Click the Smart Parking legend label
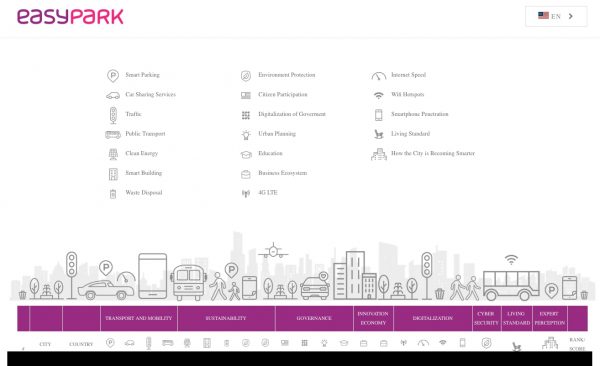 click(x=142, y=75)
